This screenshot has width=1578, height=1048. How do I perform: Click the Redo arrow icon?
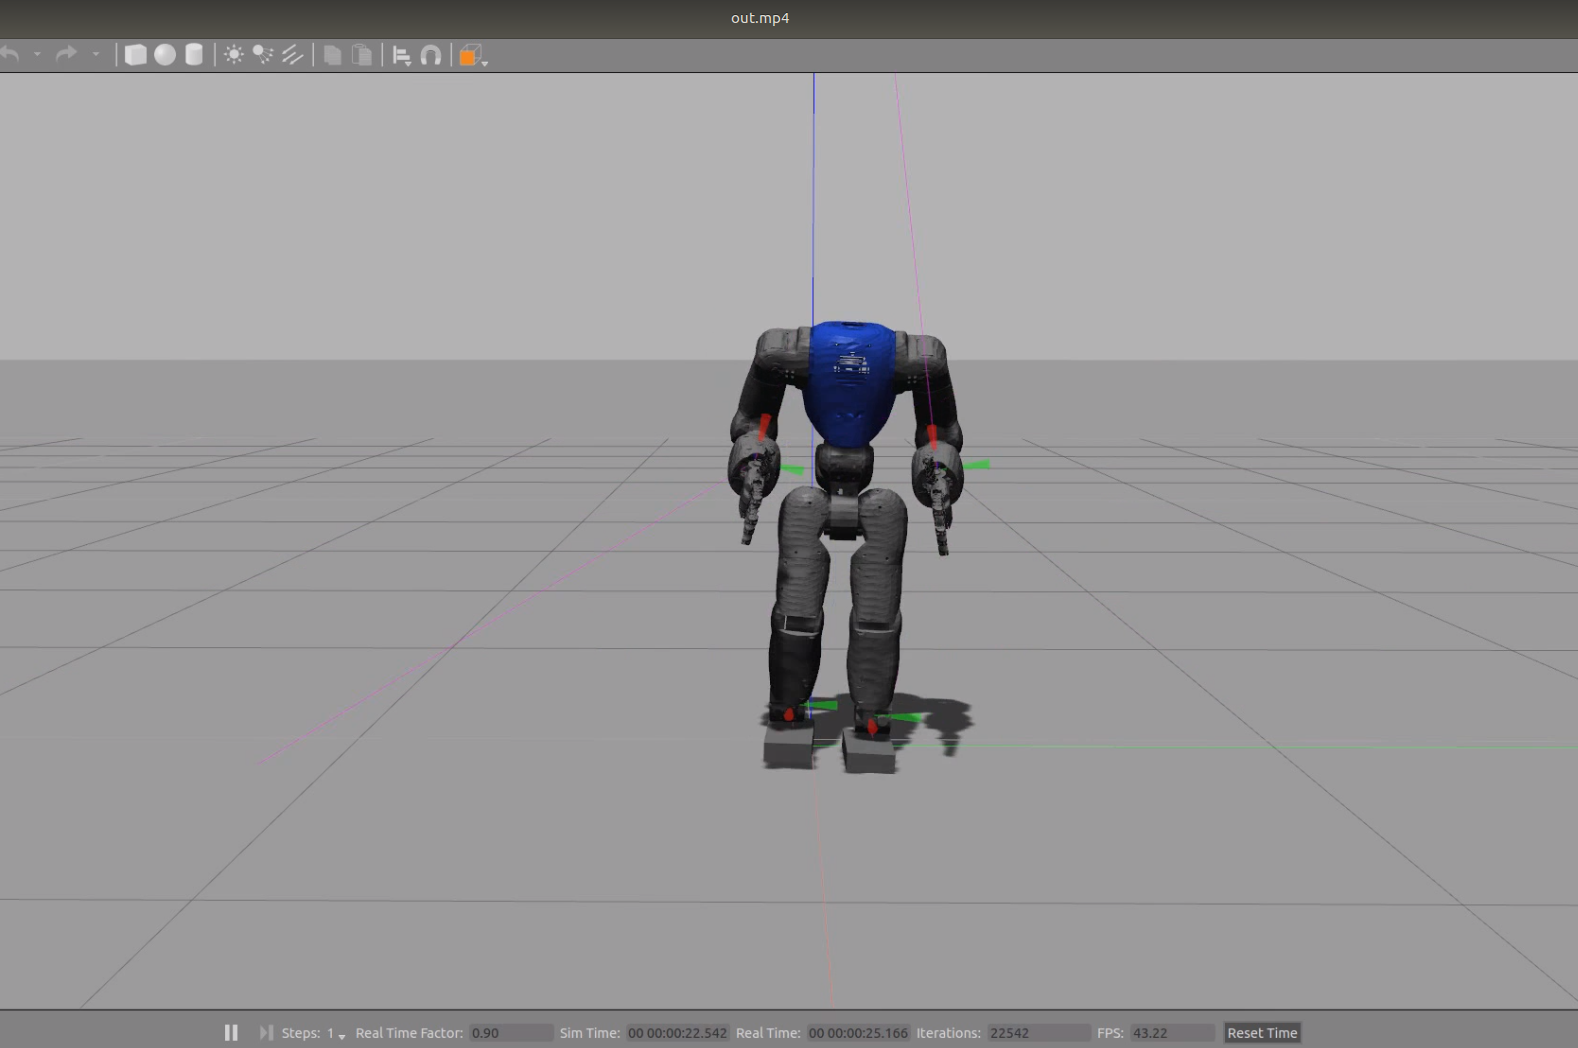[x=66, y=54]
